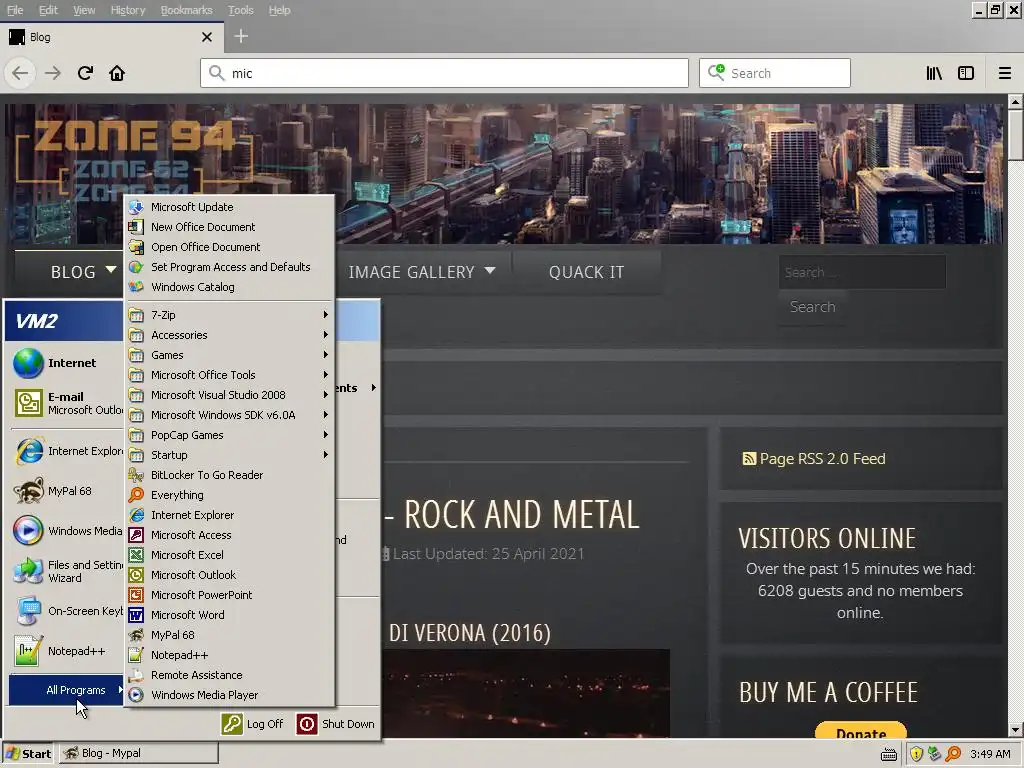Open Set Program Access and Defaults

click(x=230, y=267)
